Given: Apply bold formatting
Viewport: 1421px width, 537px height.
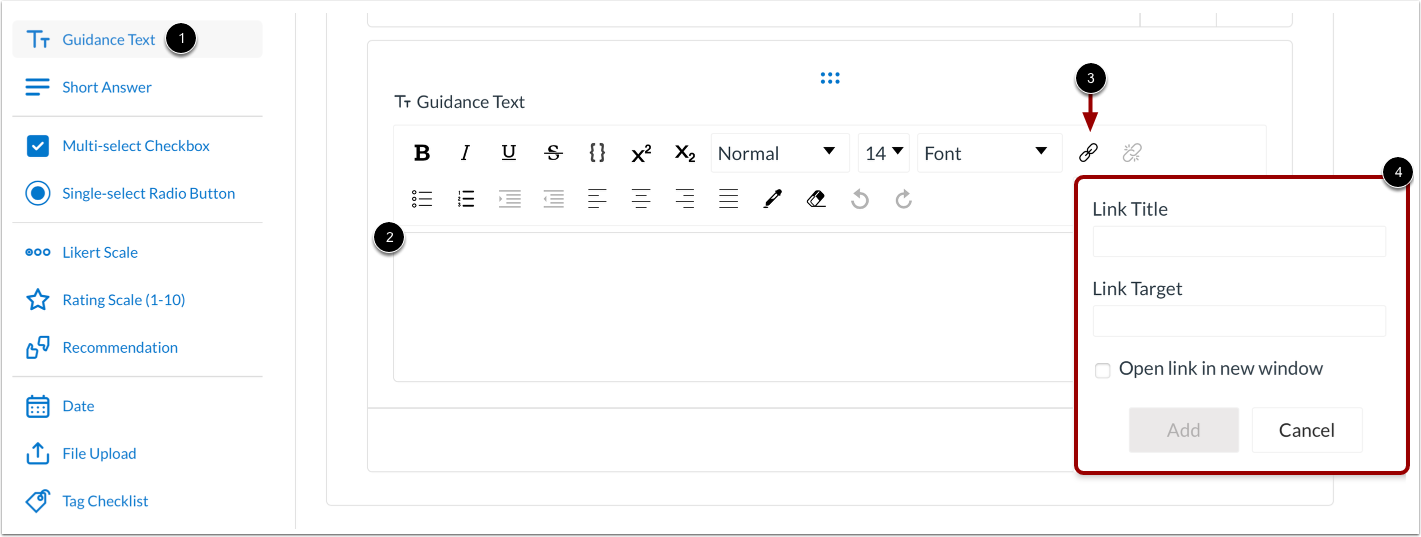Looking at the screenshot, I should pos(422,153).
